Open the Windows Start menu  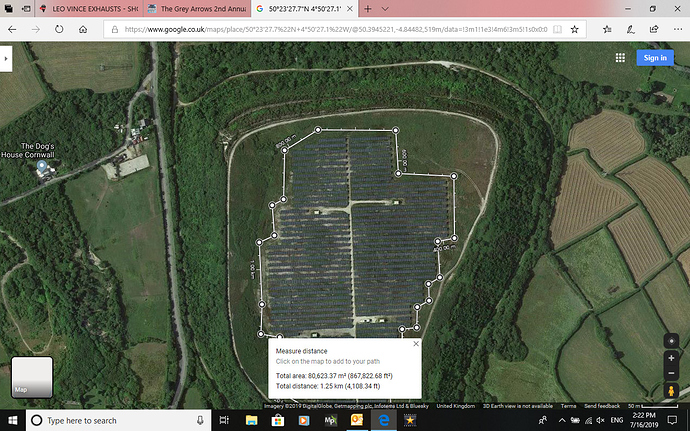[x=13, y=420]
